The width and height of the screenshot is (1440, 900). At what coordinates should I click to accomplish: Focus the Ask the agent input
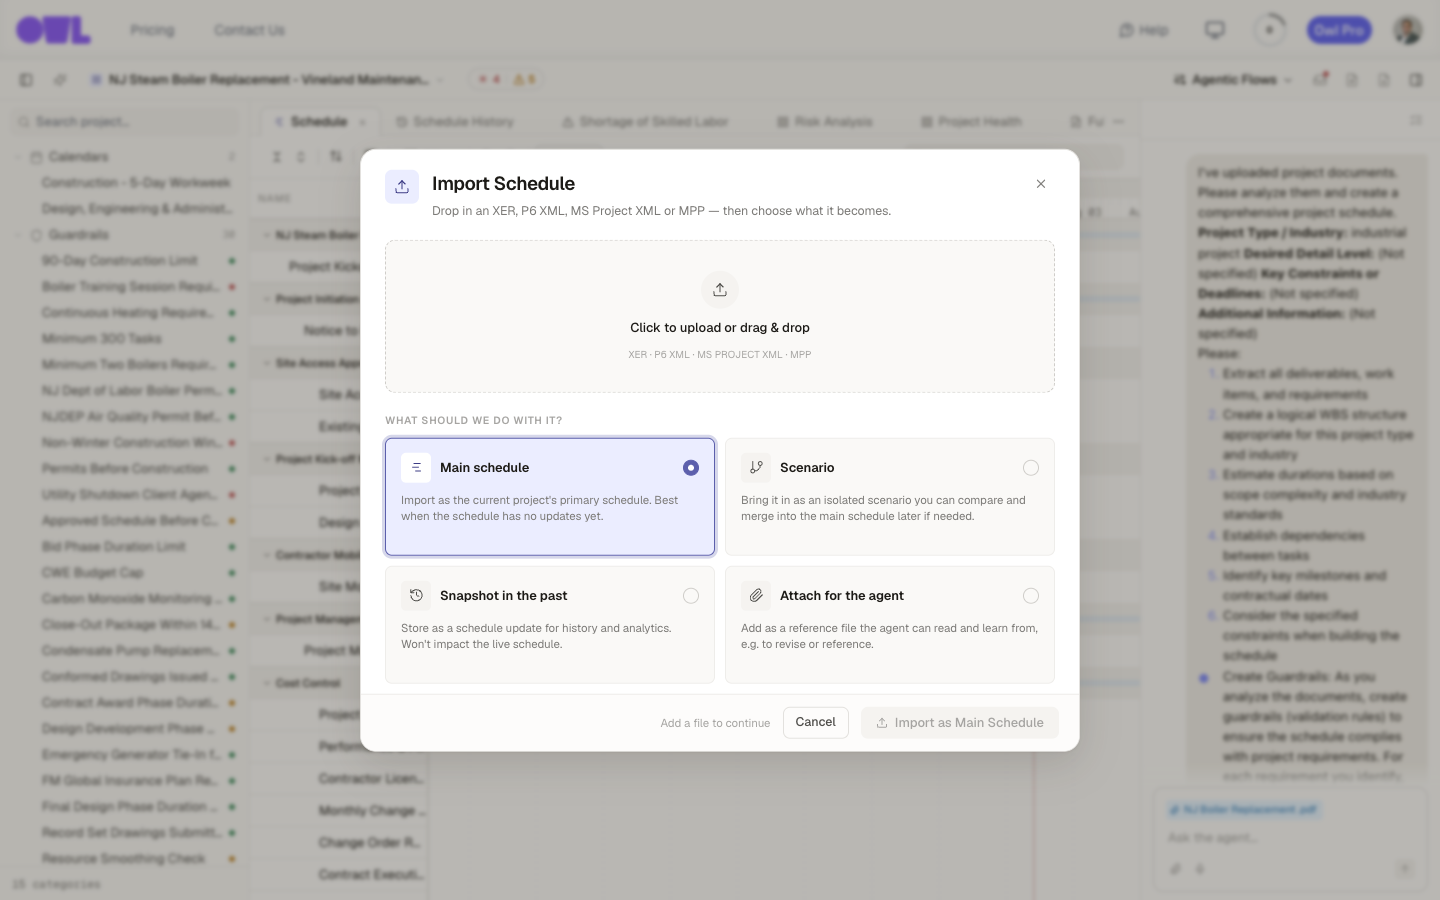[1290, 838]
